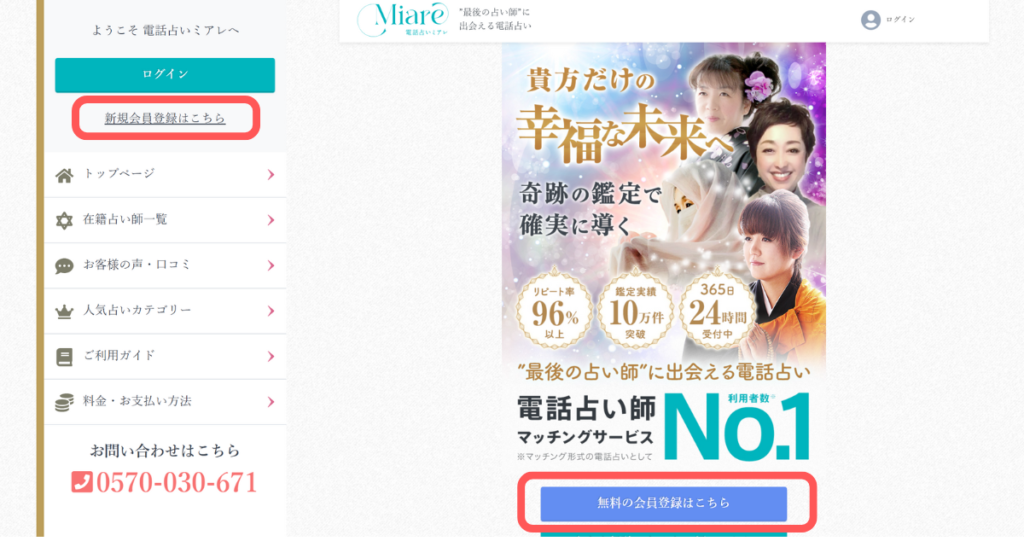Open the お客様の声・口コミ menu item

165,266
